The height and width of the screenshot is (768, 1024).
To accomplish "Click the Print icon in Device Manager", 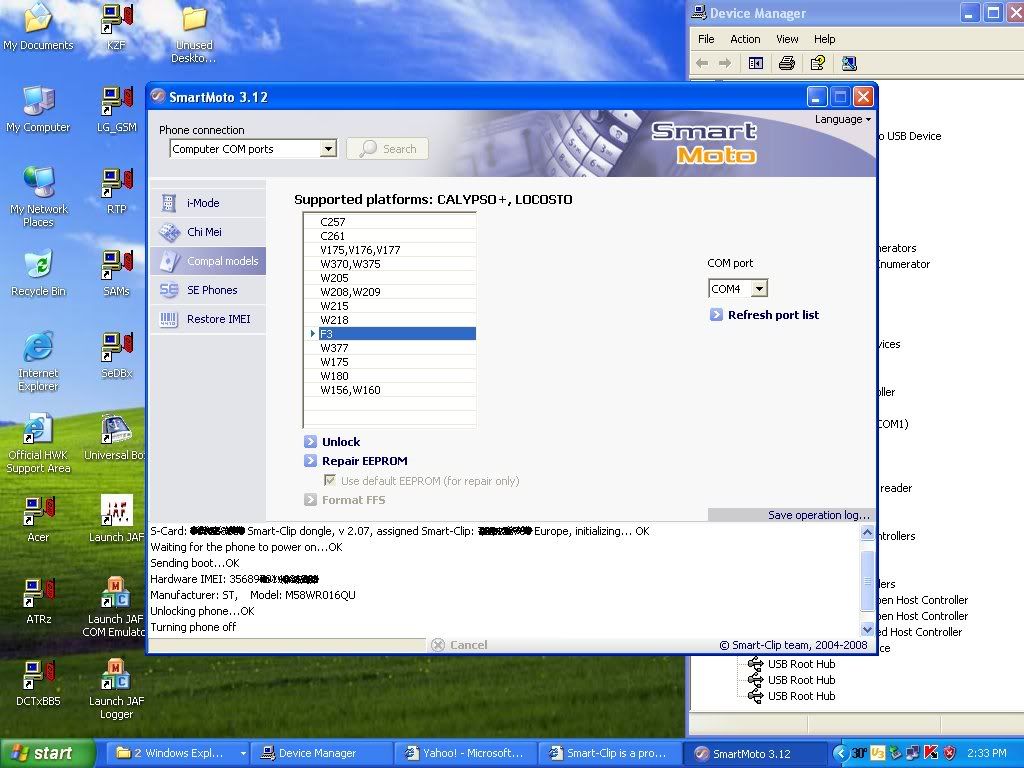I will tap(787, 63).
